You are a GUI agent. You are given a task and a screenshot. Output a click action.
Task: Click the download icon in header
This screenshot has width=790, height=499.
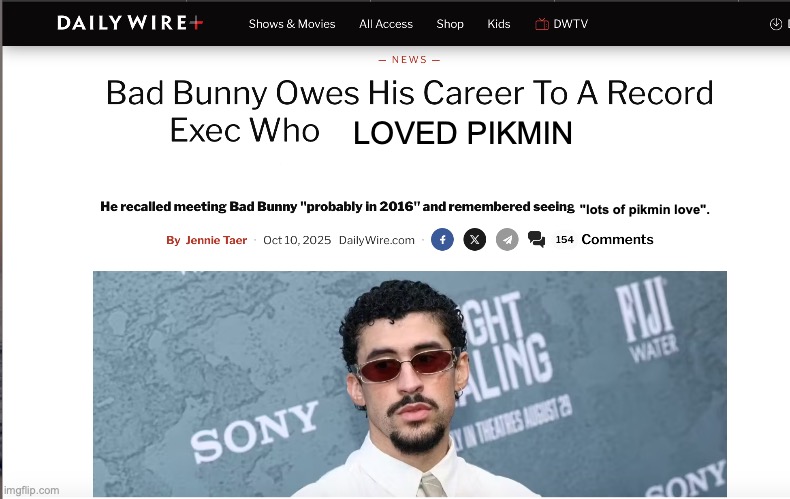click(x=776, y=24)
